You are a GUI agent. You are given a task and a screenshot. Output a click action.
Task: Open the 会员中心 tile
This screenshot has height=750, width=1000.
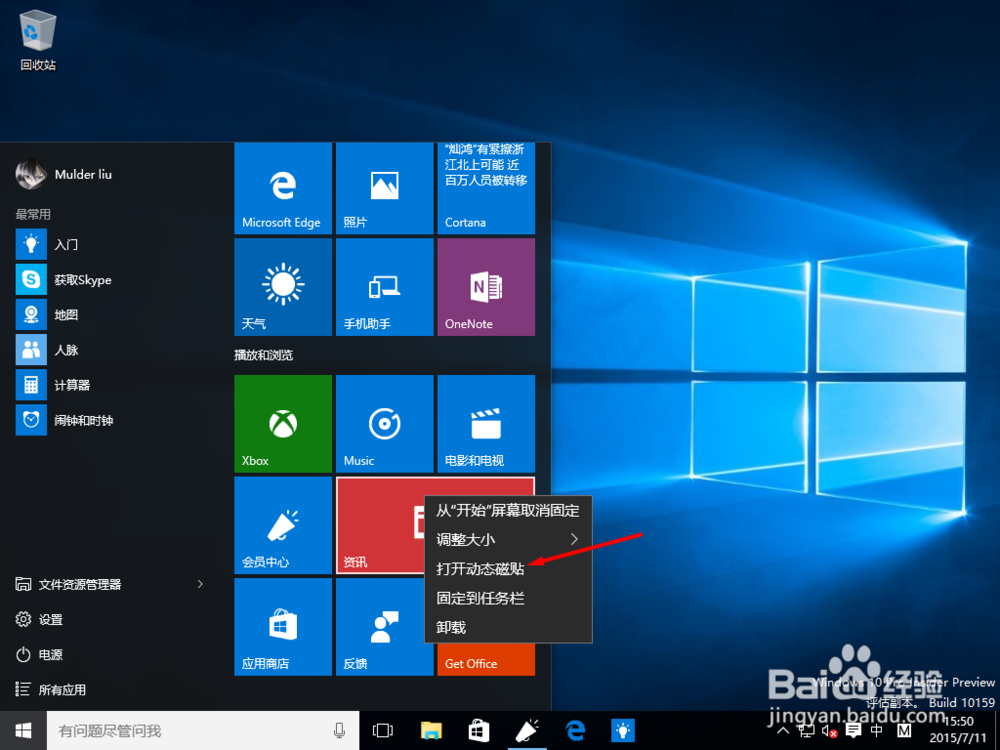[283, 525]
